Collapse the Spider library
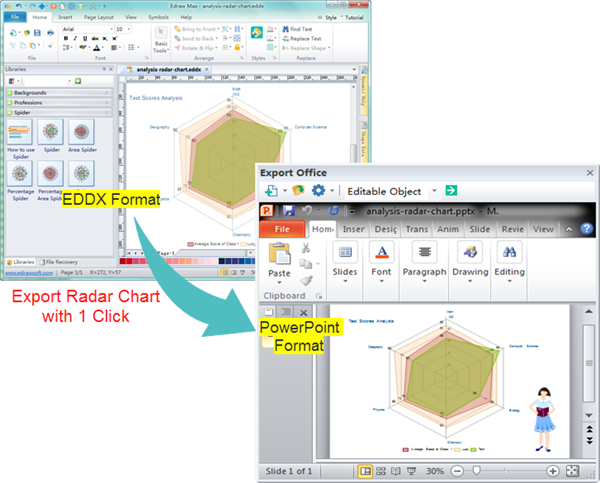 click(59, 113)
